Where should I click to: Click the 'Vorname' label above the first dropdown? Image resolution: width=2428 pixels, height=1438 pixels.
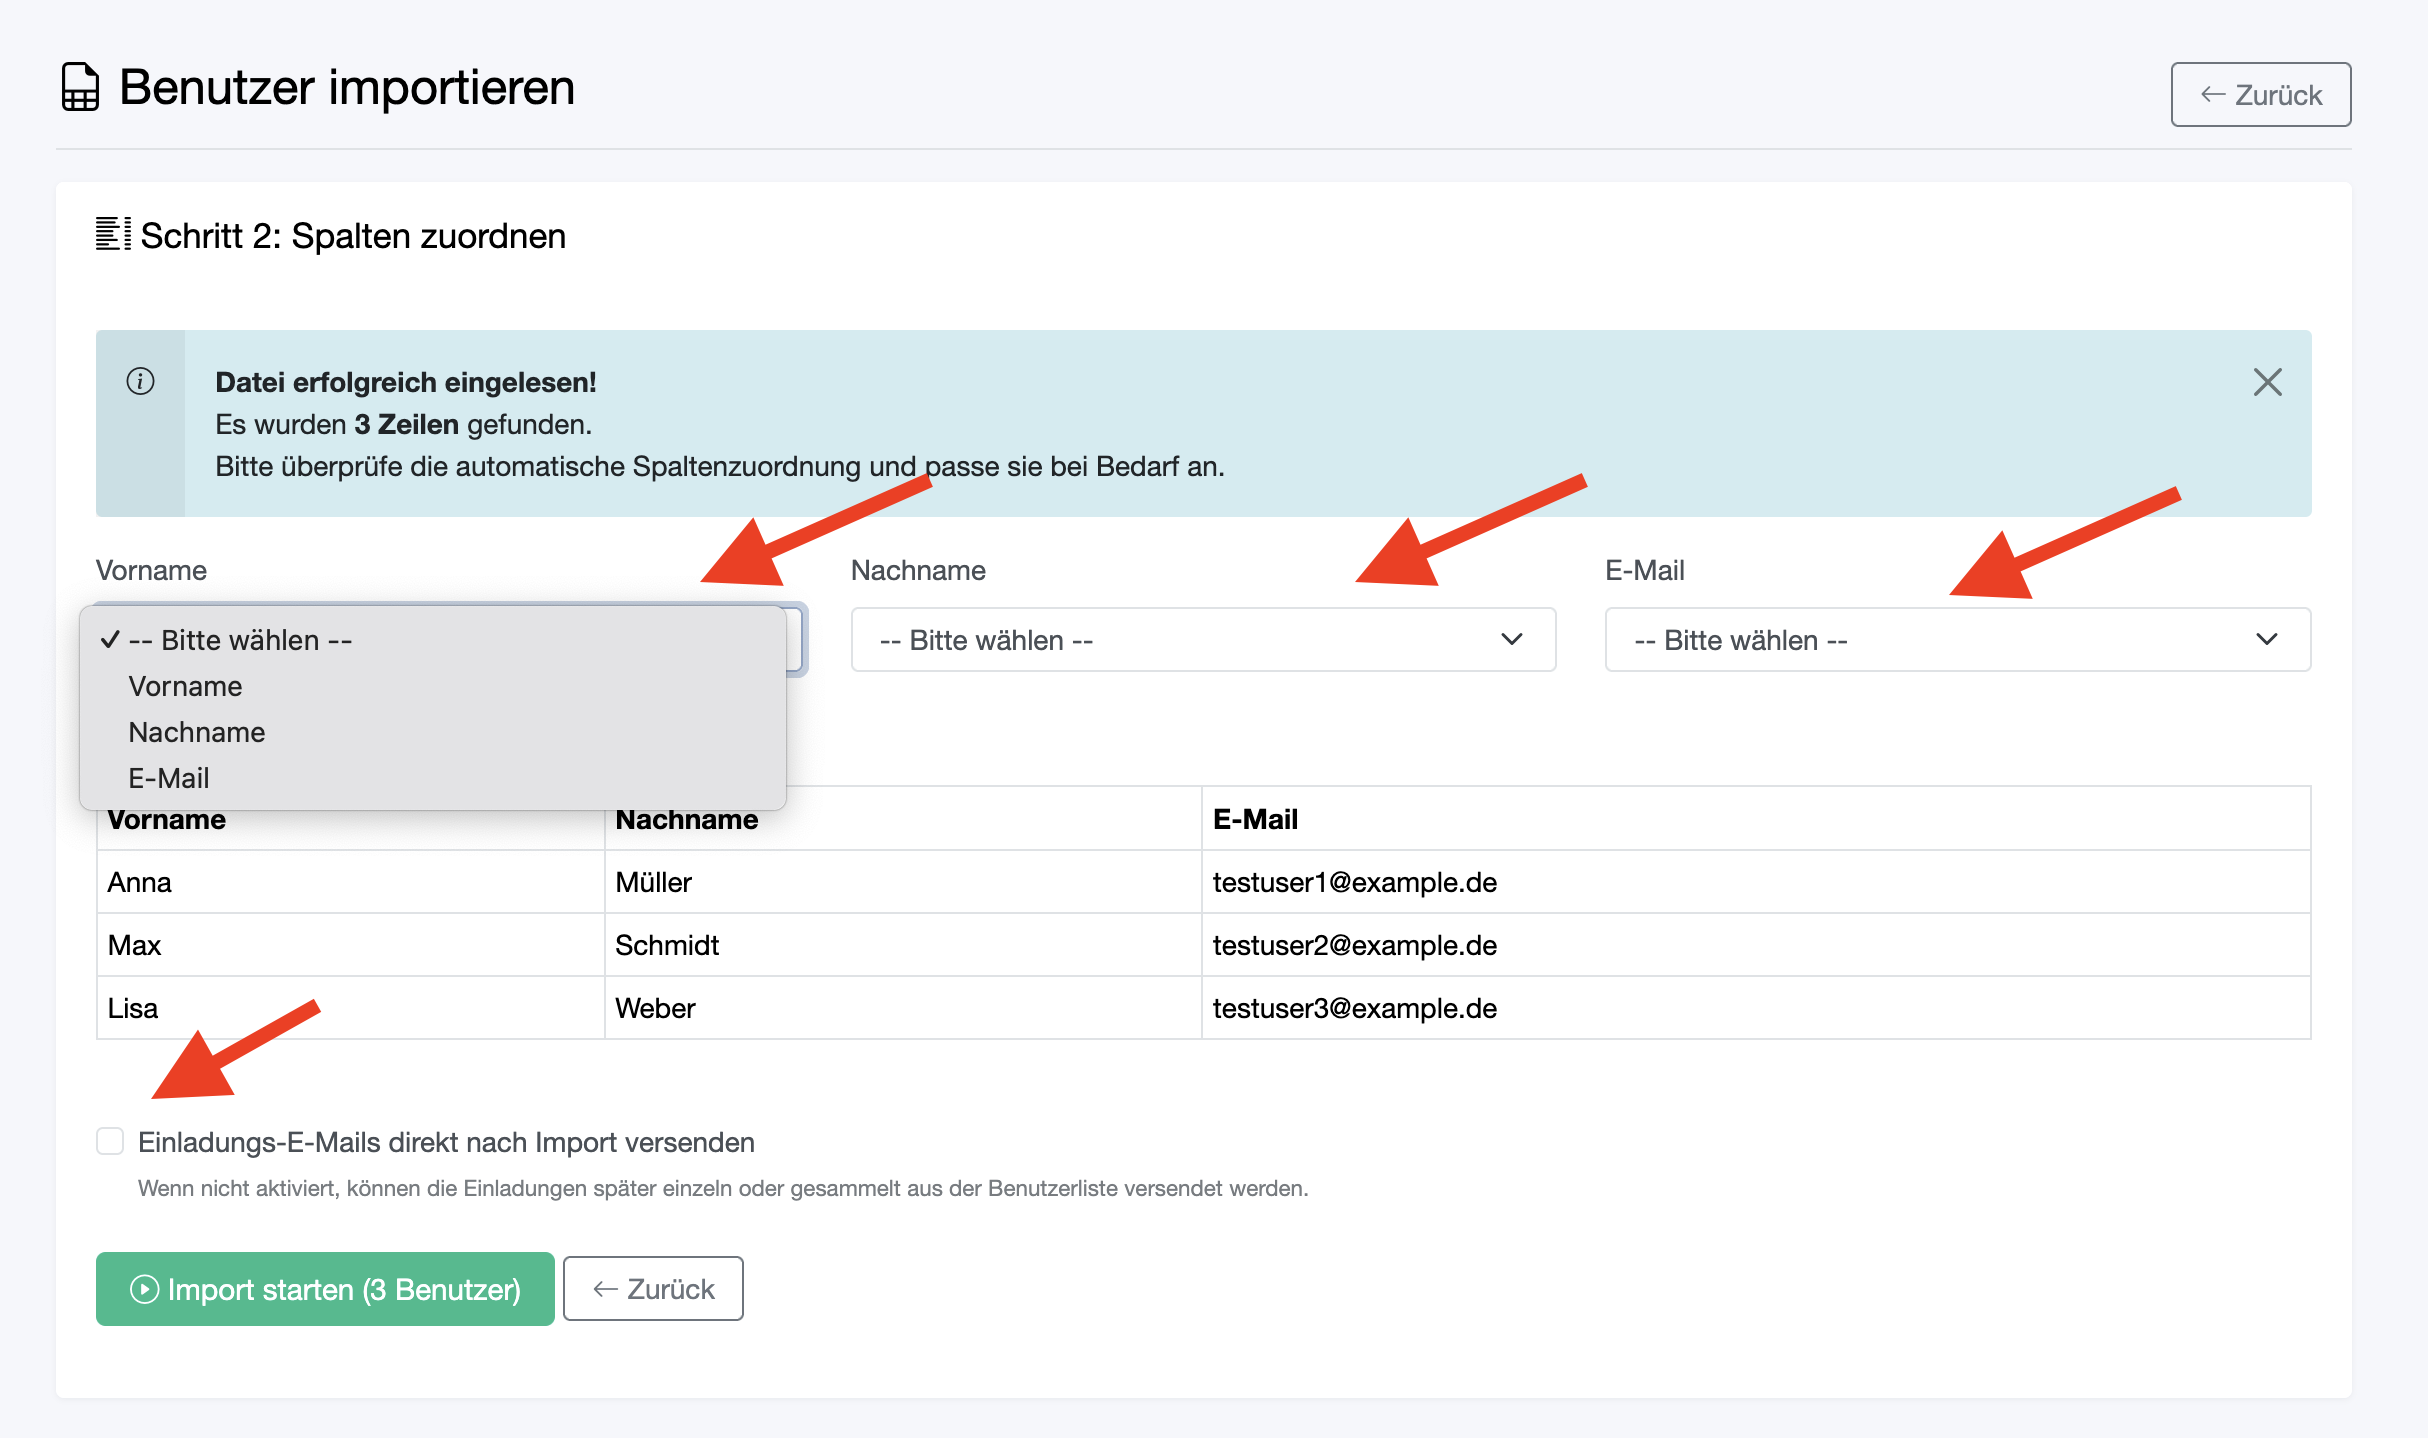tap(151, 570)
